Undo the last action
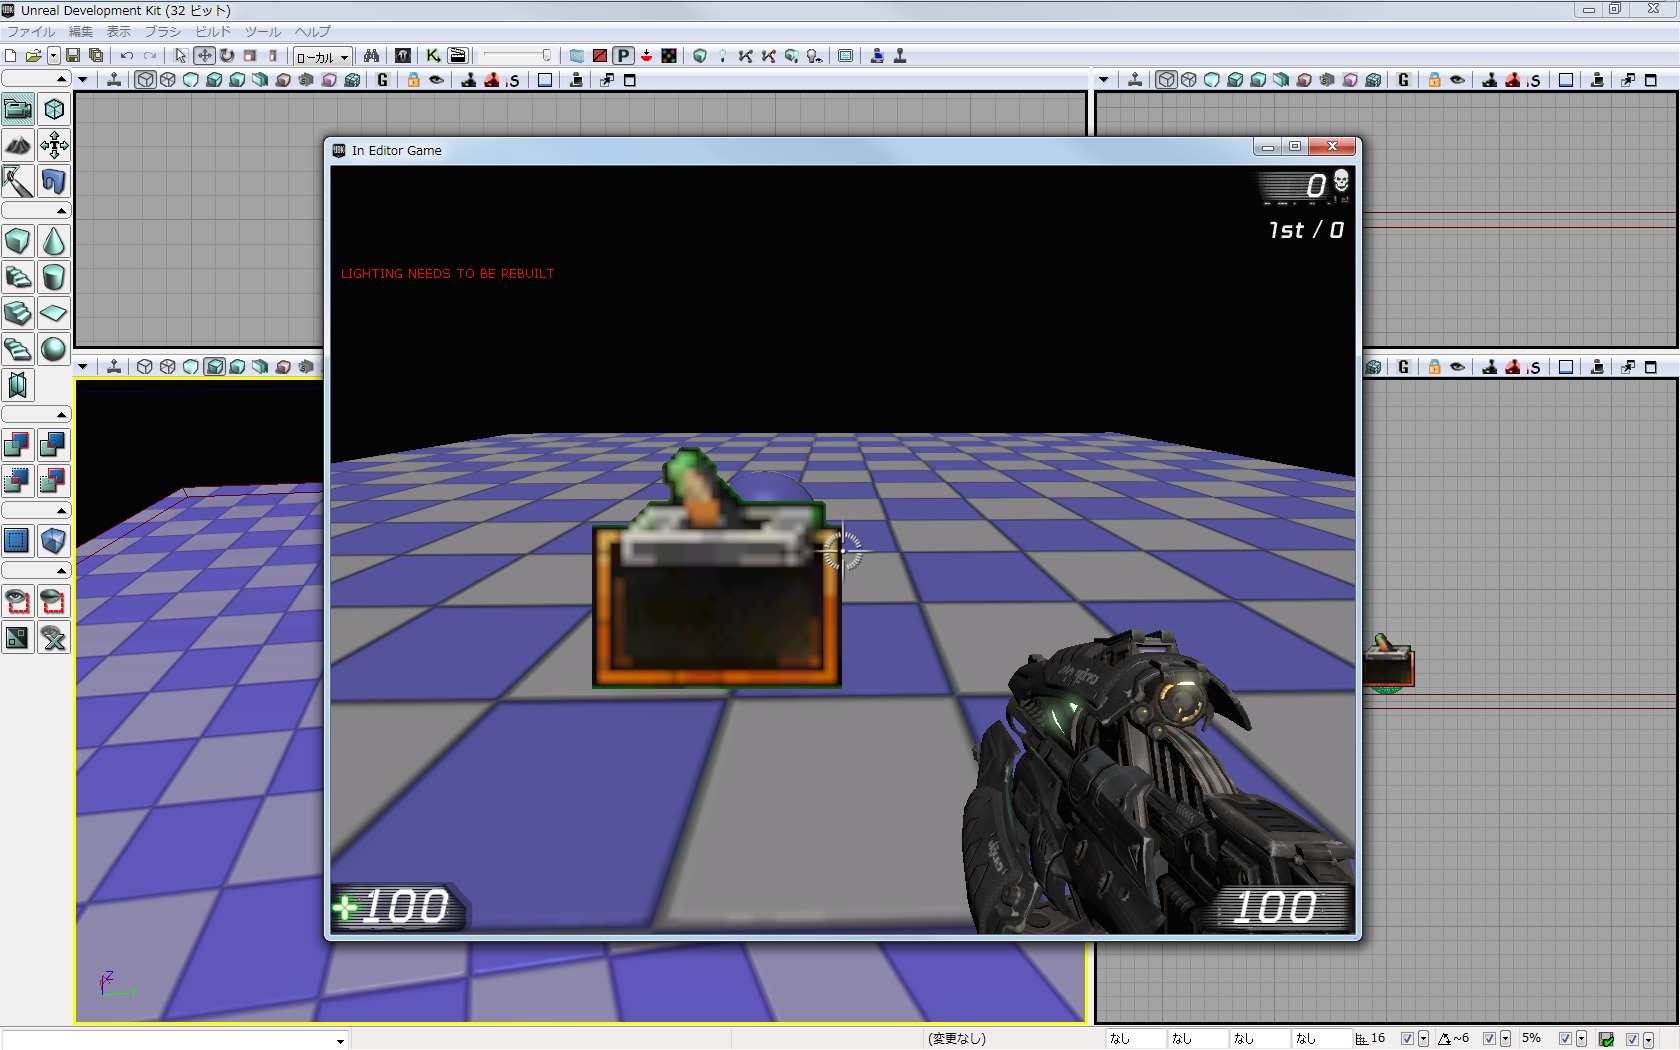The height and width of the screenshot is (1050, 1680). (x=127, y=56)
